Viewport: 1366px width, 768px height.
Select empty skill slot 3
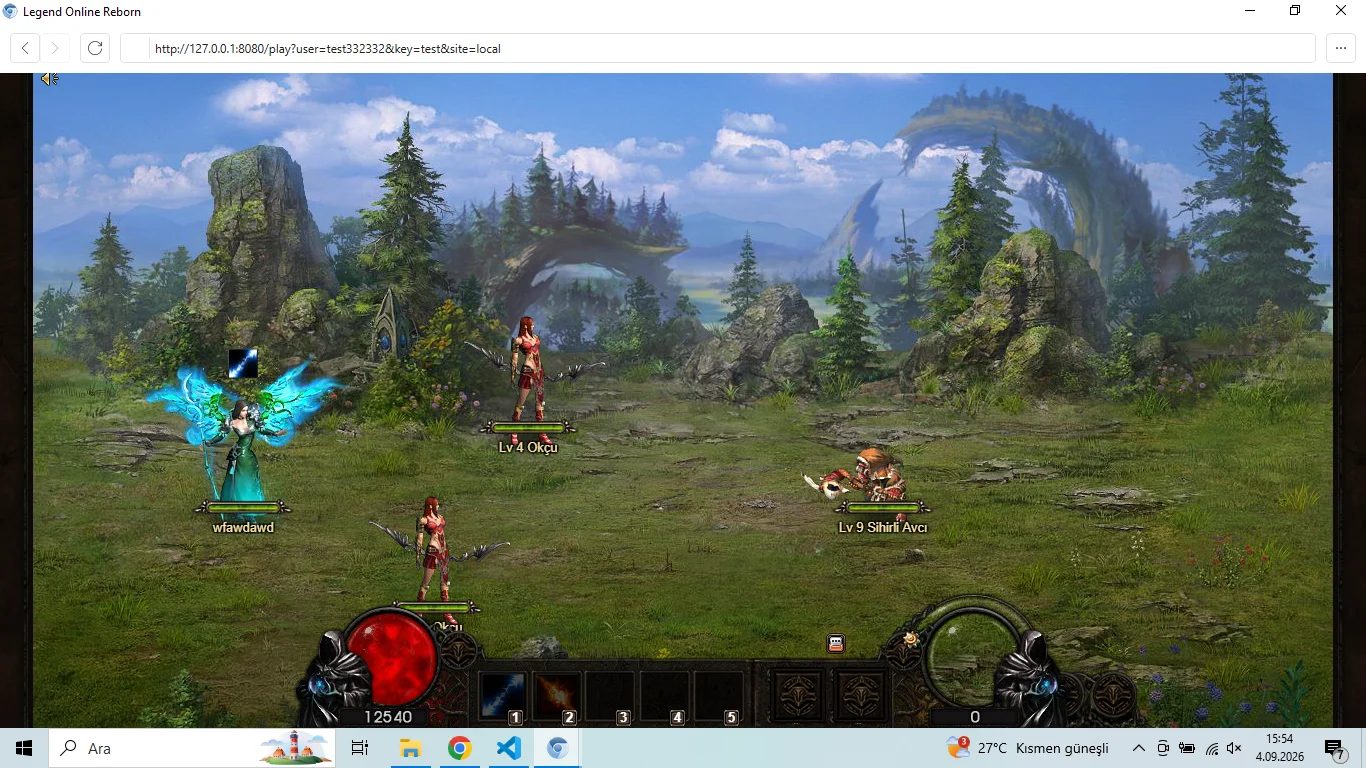(610, 696)
